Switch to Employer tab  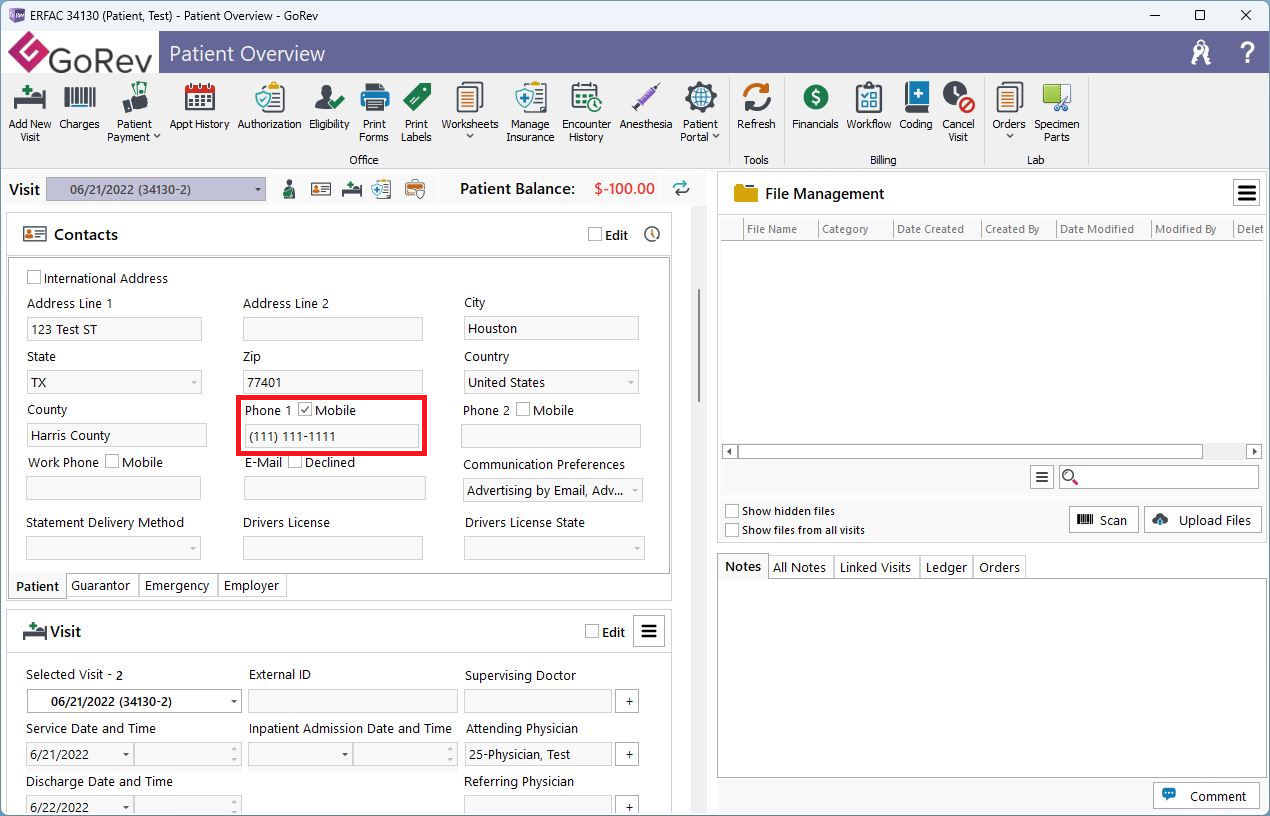point(251,586)
